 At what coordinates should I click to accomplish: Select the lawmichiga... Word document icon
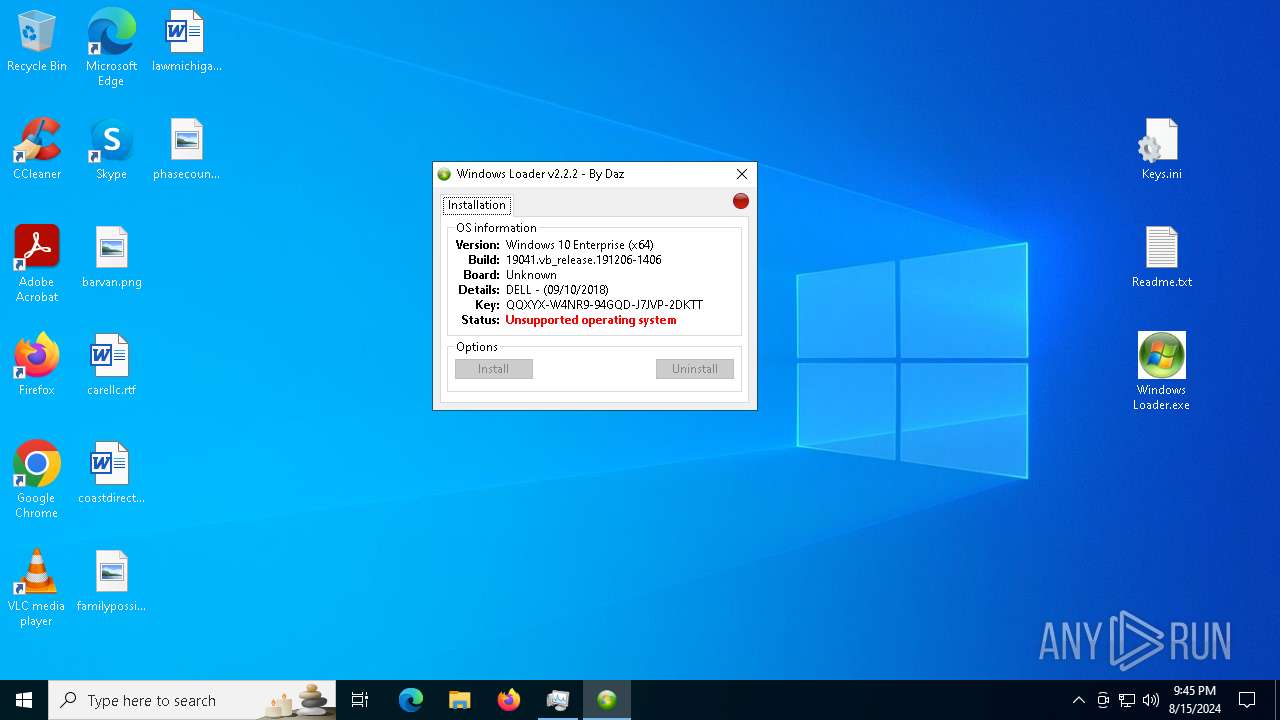187,42
